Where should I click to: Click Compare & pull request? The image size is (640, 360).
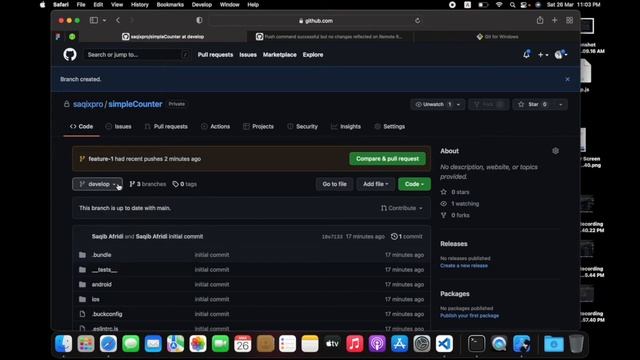tap(387, 159)
